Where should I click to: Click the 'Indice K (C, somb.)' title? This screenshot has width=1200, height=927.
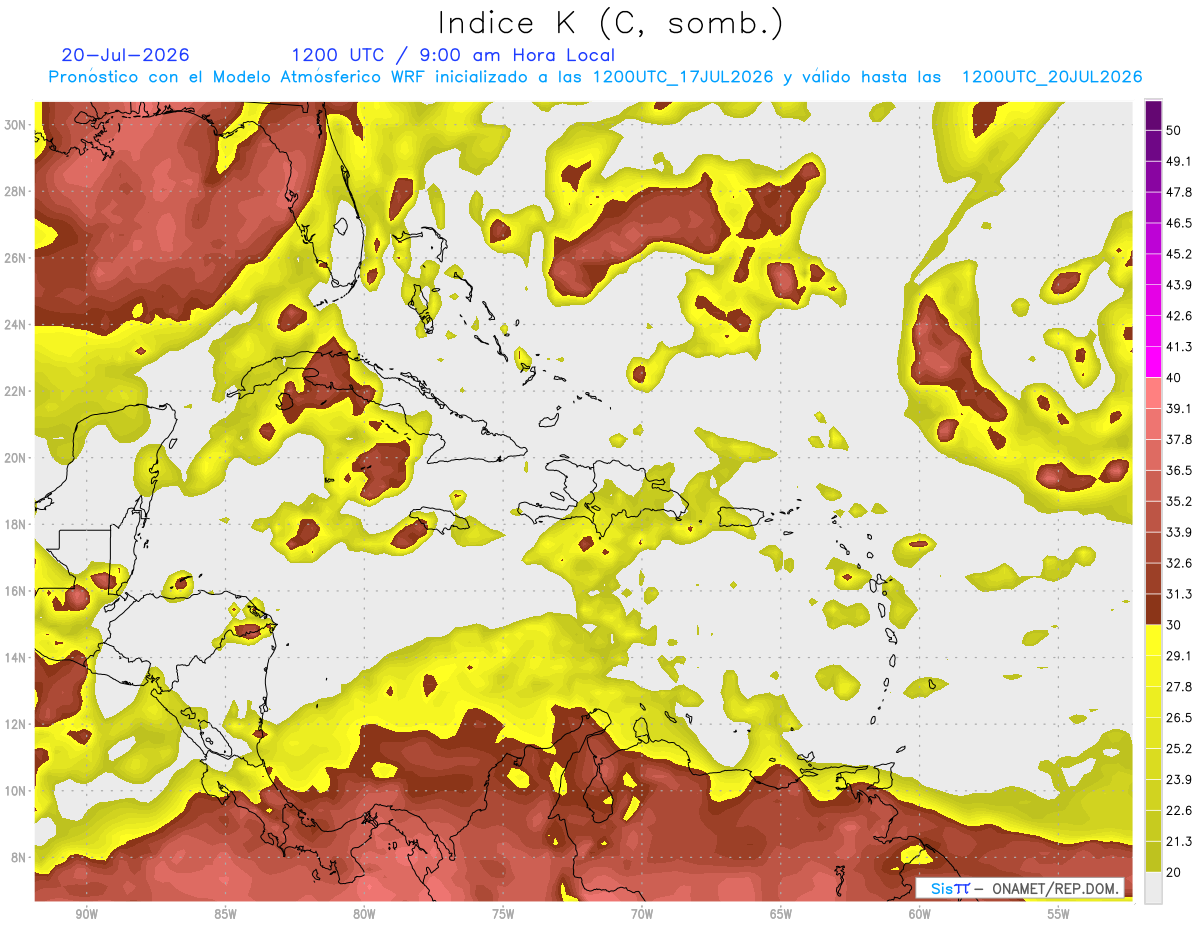(x=611, y=22)
